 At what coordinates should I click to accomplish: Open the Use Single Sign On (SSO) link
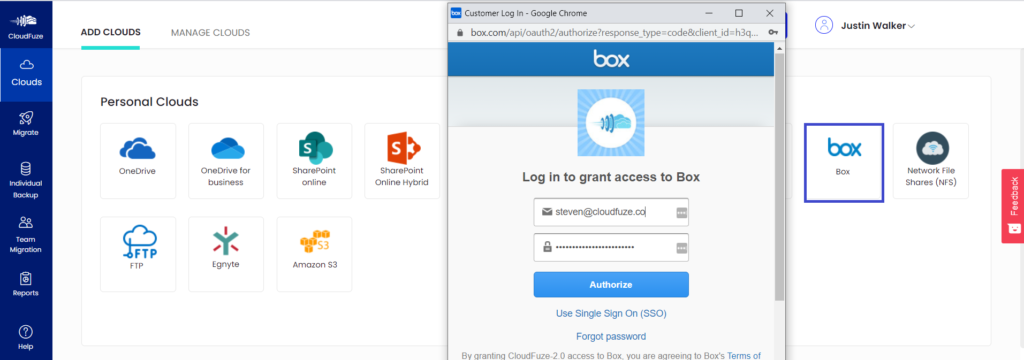611,314
